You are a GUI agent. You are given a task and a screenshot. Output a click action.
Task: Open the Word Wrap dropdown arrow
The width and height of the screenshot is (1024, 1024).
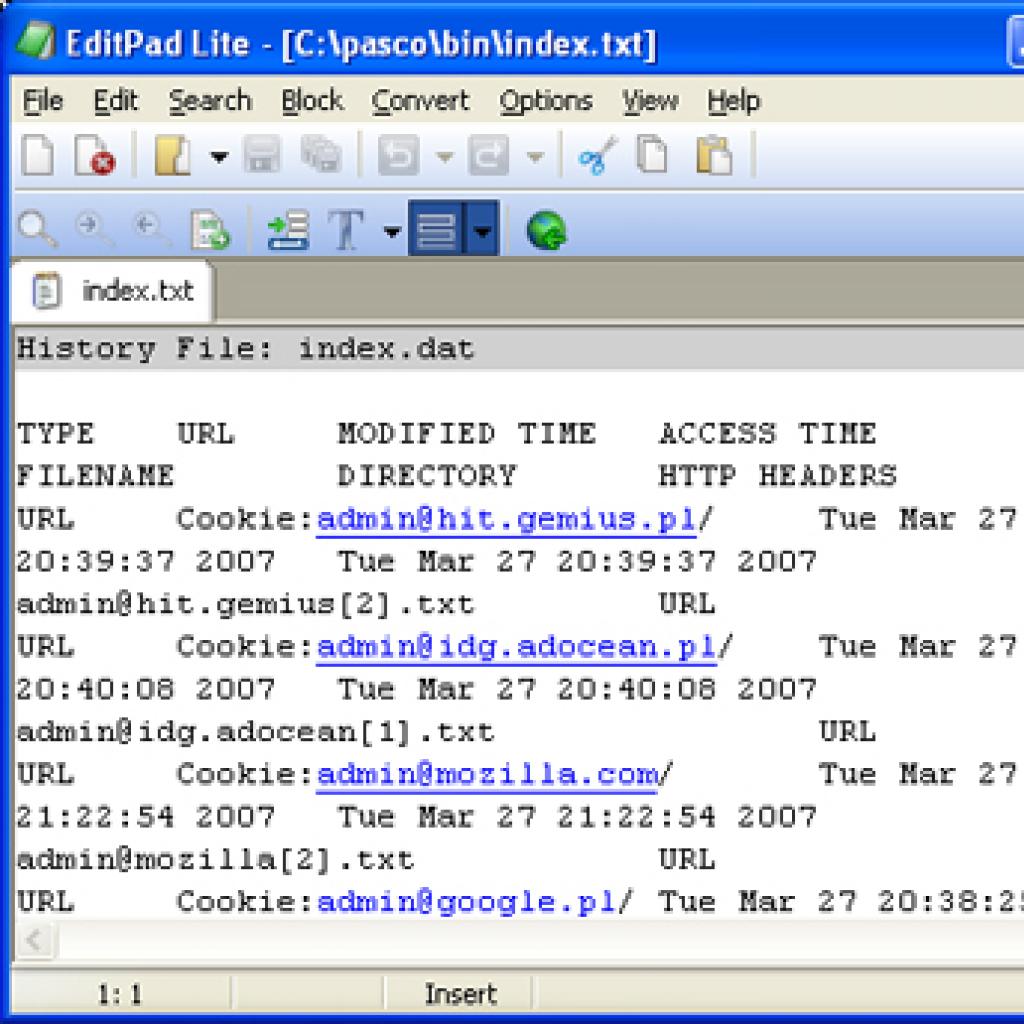tap(482, 229)
